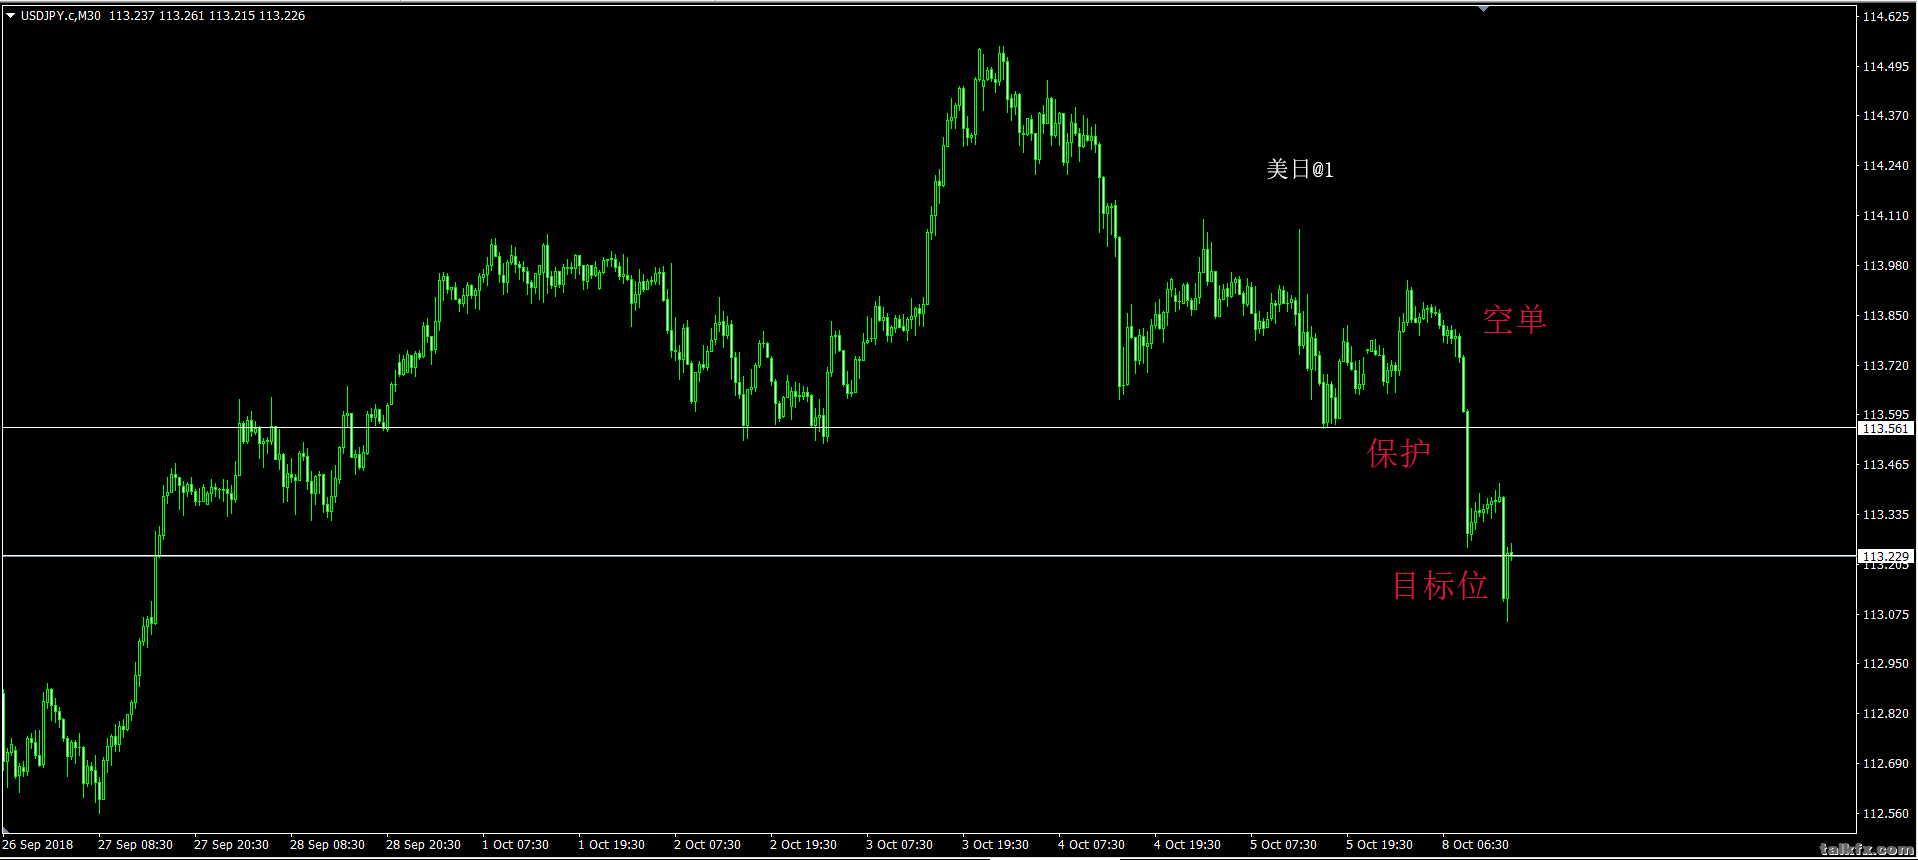Click the 113.229 price tag on axis
Screen dimensions: 1918x860
pos(1886,556)
